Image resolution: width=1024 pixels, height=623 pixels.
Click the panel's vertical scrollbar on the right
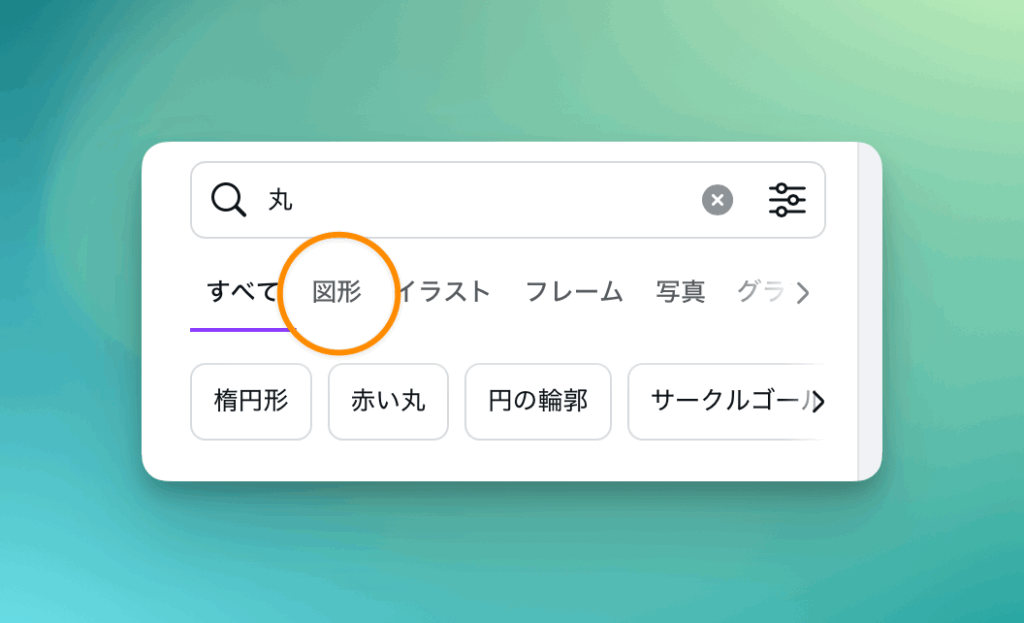(x=869, y=310)
